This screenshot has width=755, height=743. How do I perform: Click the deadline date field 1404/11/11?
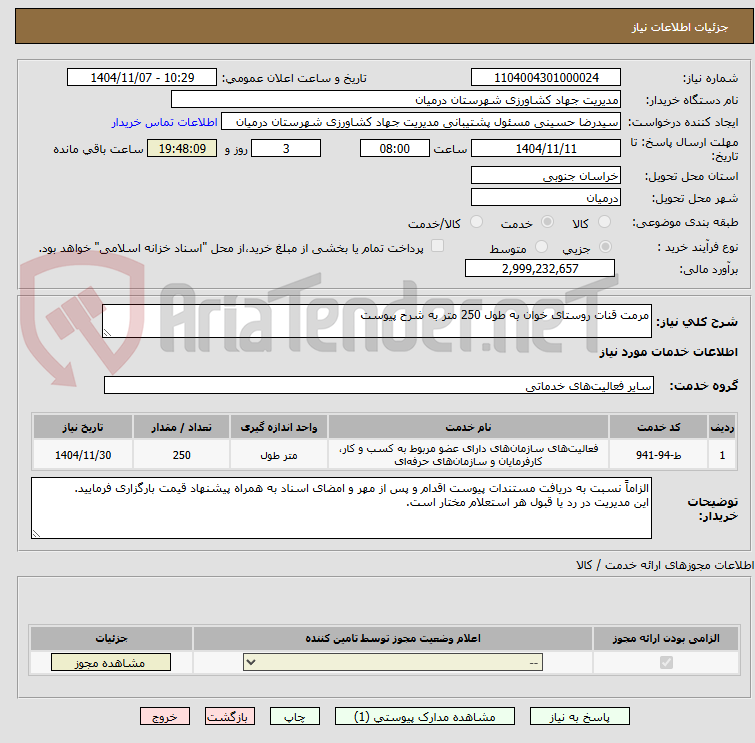(546, 148)
